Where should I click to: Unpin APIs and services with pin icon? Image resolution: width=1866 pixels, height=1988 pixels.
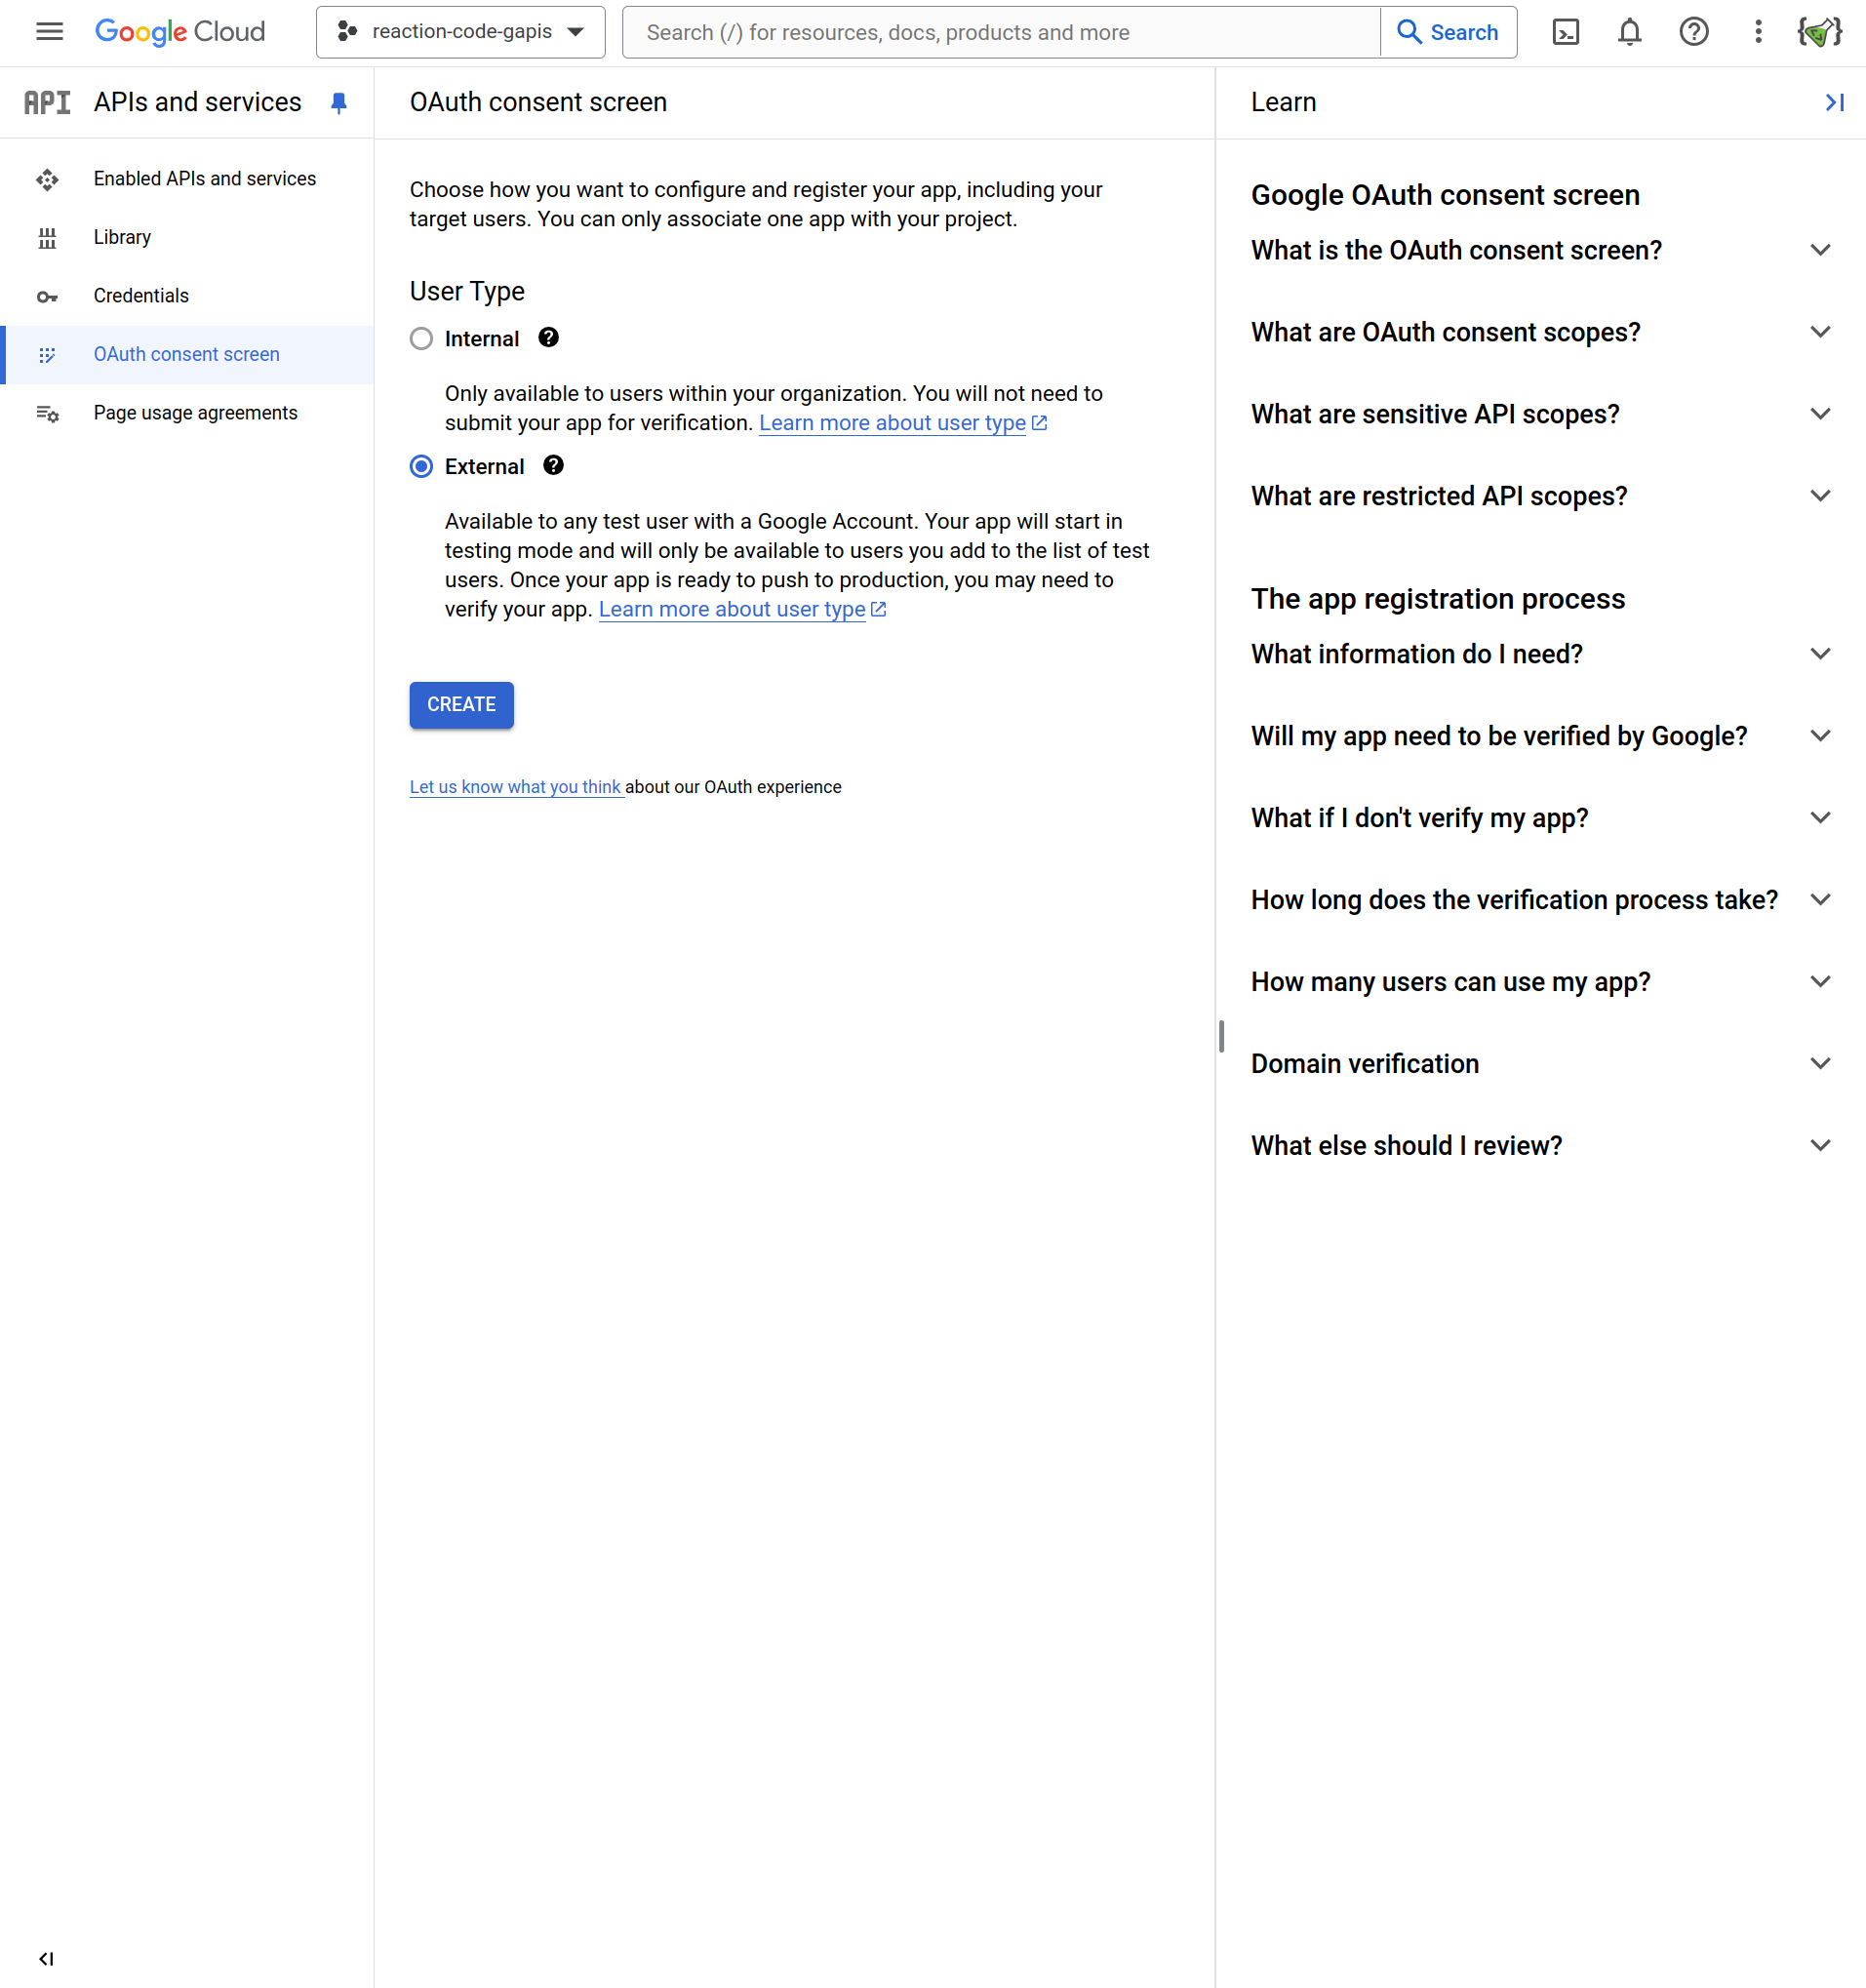tap(339, 103)
